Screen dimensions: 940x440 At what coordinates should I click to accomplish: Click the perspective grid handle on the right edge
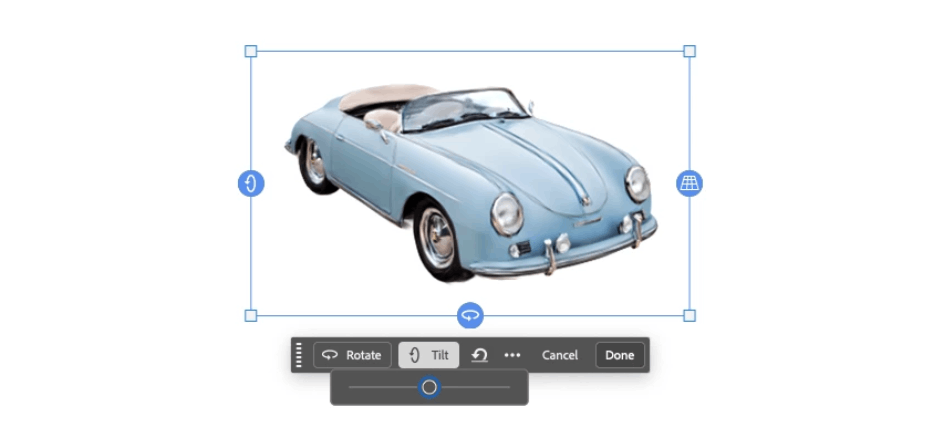click(x=690, y=183)
